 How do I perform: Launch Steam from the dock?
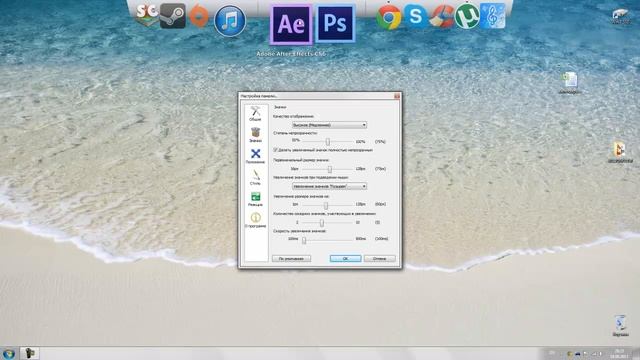pos(173,16)
